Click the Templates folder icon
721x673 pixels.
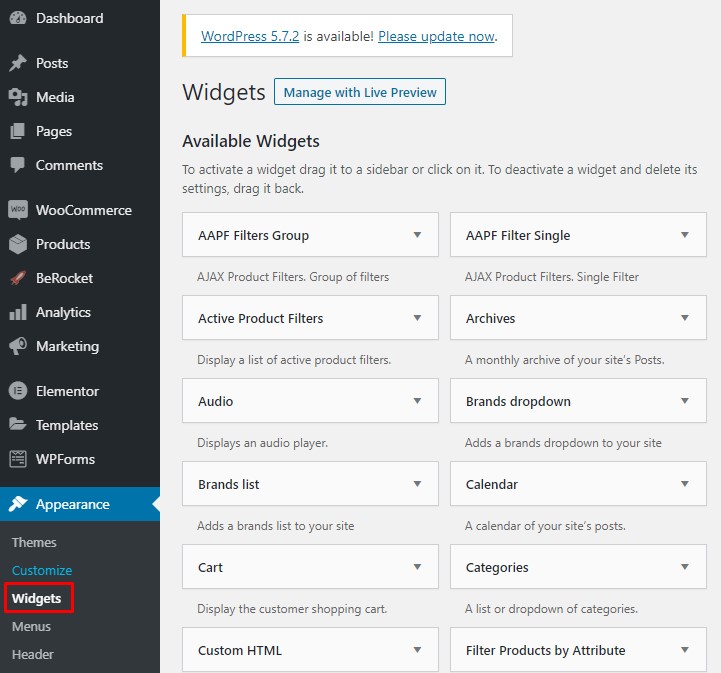18,424
